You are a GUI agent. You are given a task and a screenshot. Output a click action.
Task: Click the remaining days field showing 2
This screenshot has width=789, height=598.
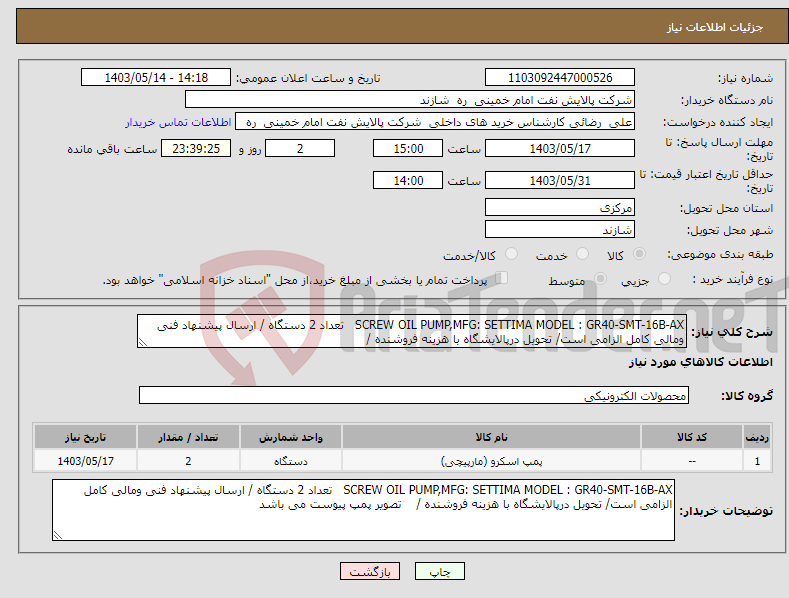300,148
